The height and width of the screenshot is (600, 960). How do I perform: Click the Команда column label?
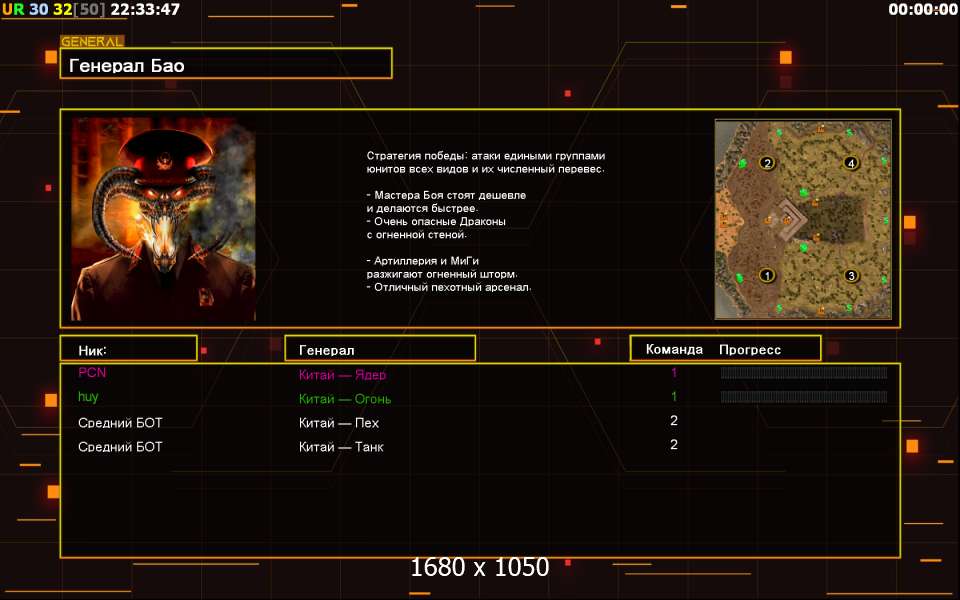tap(674, 349)
